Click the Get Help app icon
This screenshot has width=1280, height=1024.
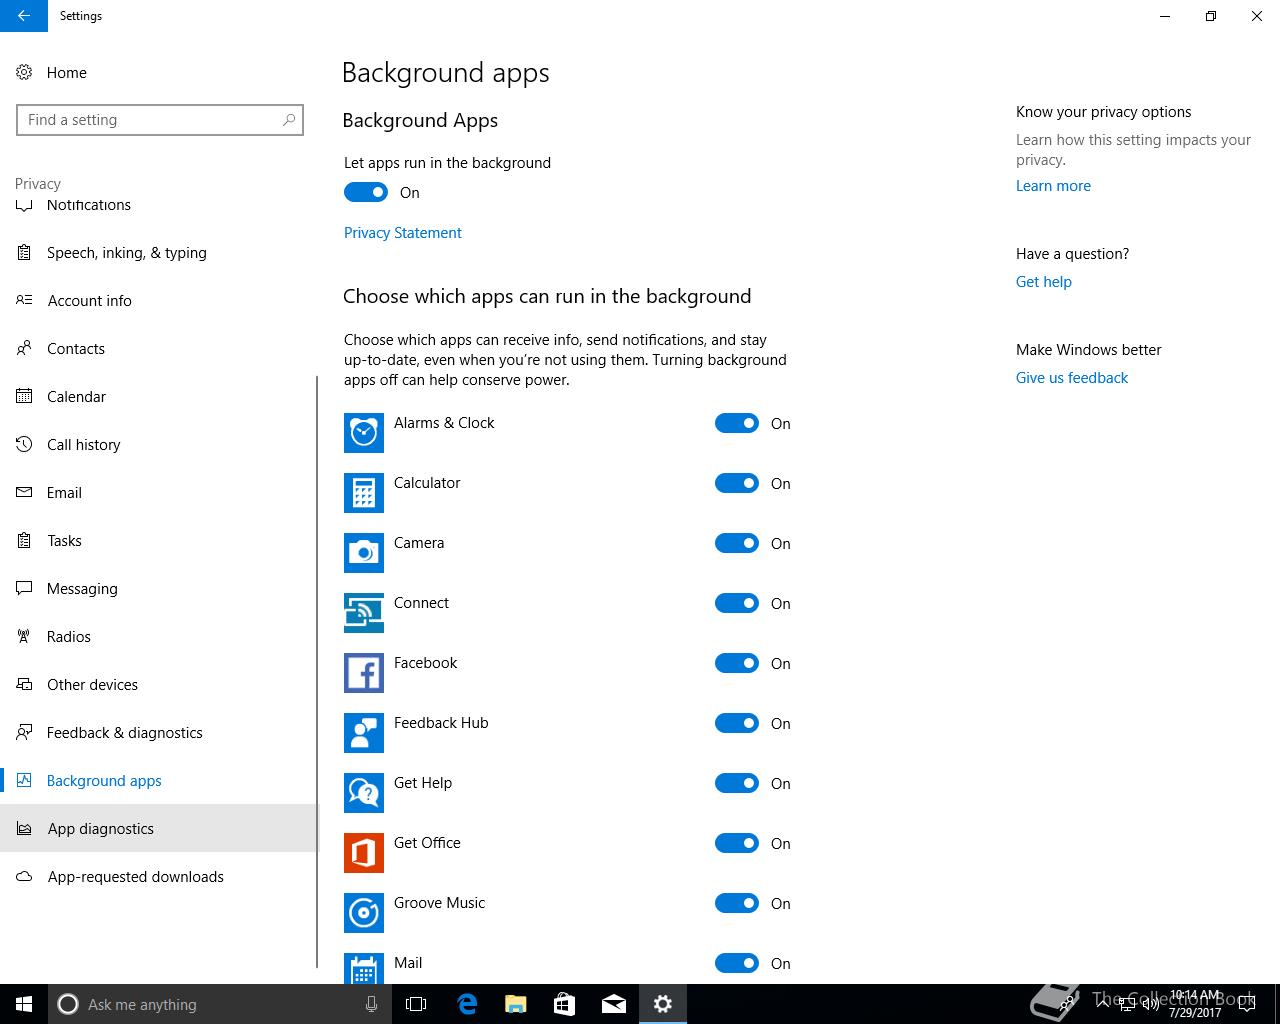(x=364, y=793)
